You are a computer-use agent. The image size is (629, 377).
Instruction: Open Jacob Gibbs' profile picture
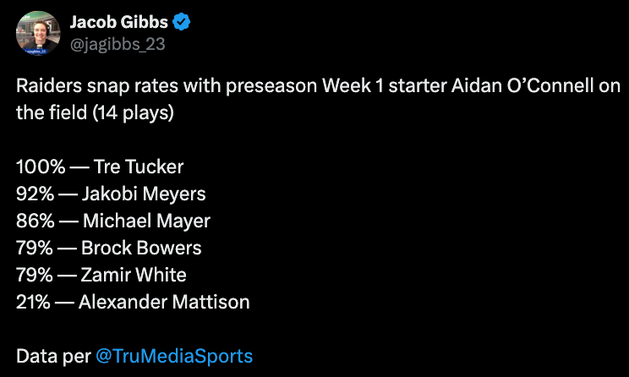coord(38,33)
